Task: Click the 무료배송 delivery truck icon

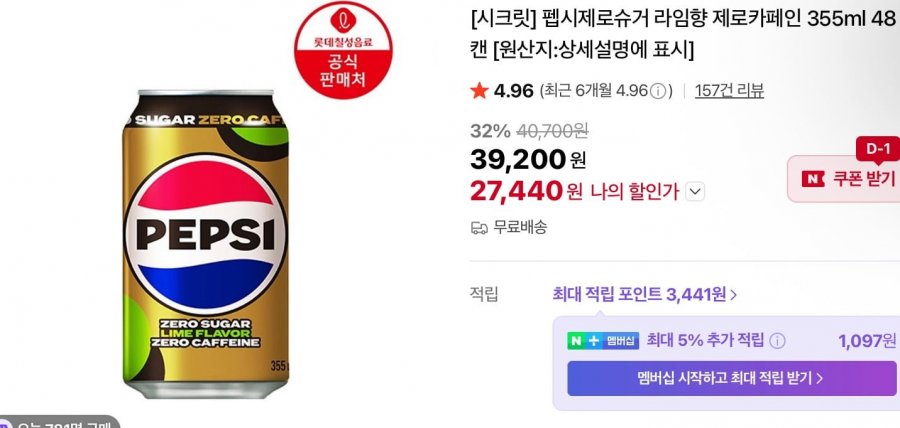Action: click(x=479, y=227)
